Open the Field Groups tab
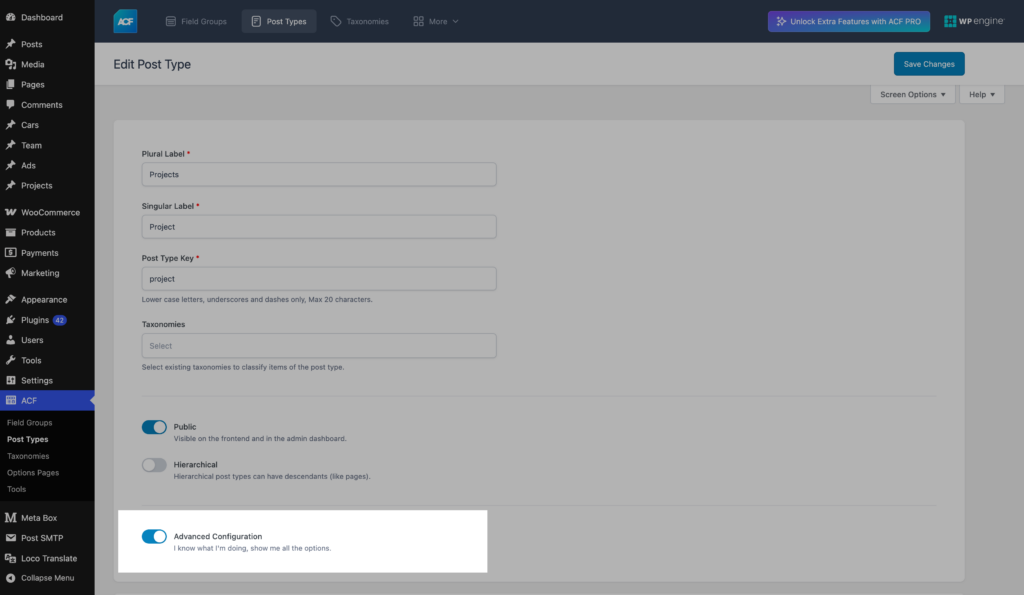The height and width of the screenshot is (595, 1024). 196,22
